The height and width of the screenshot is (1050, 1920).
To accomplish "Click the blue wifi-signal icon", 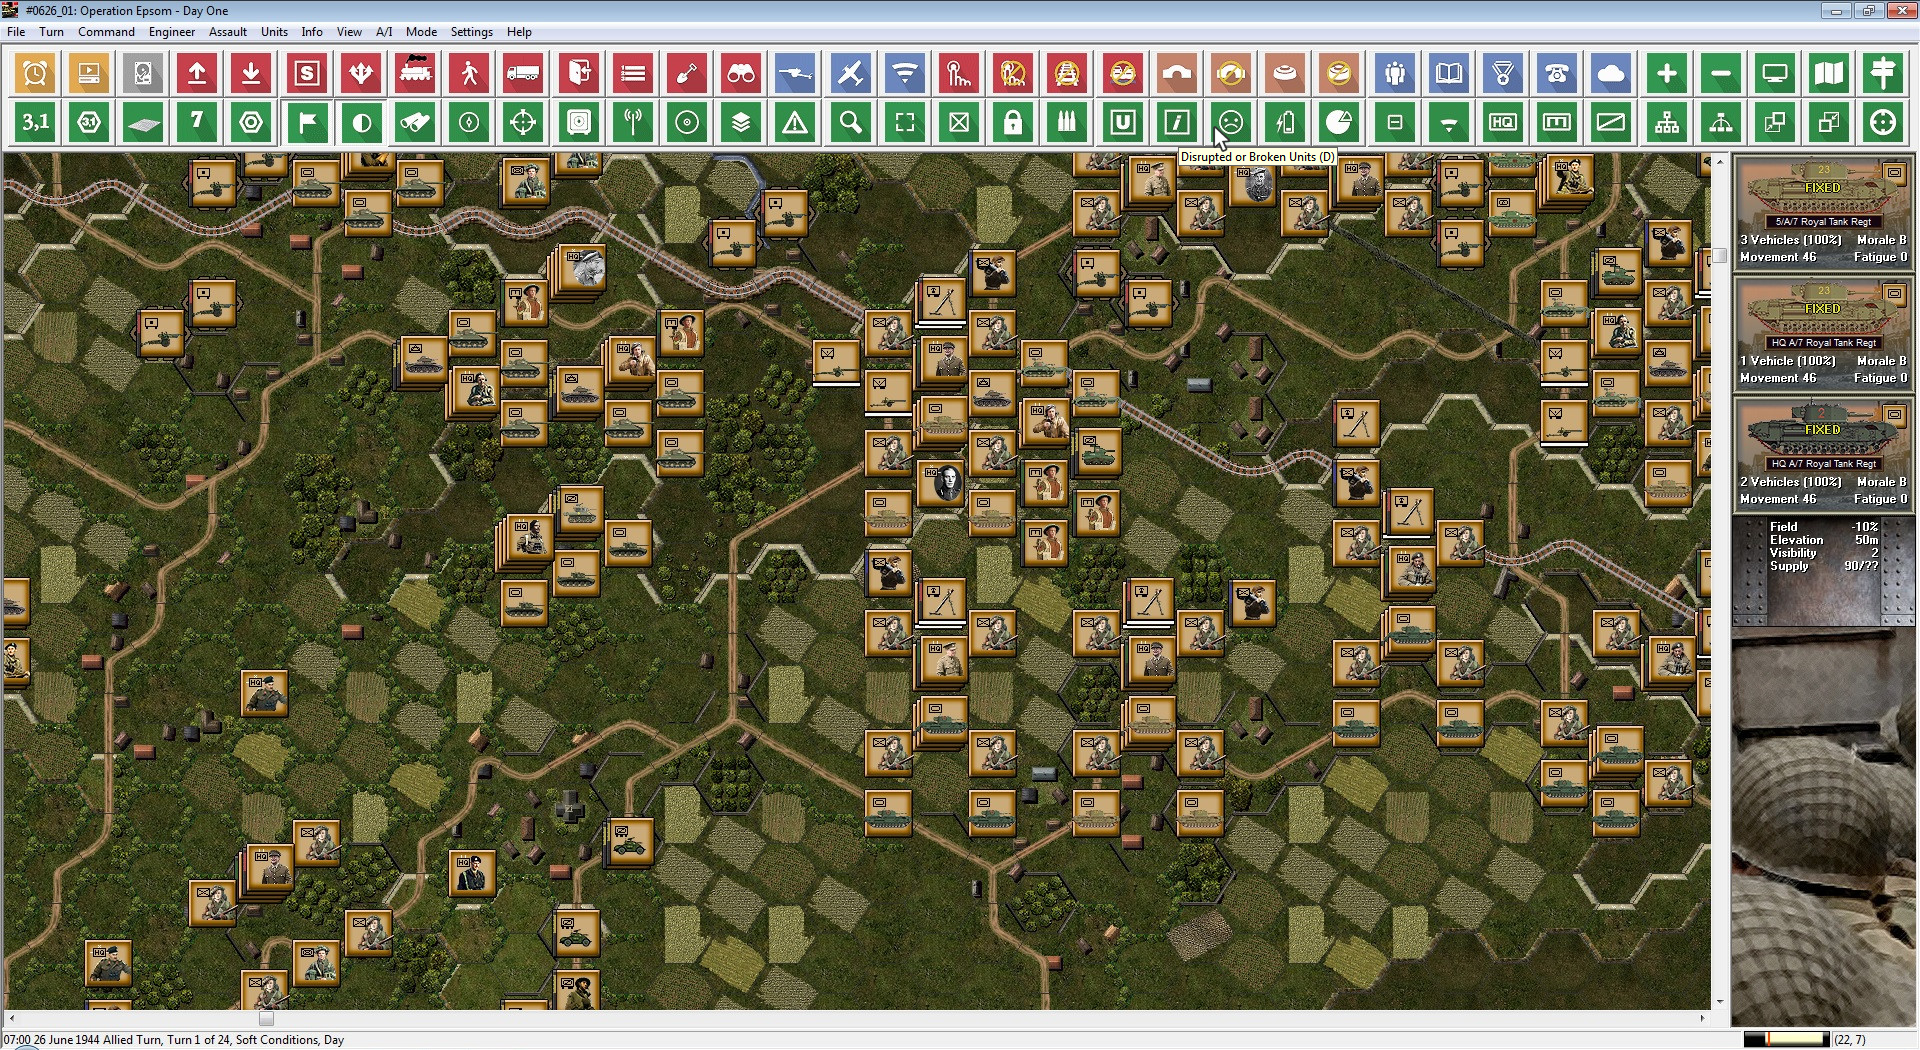I will (x=905, y=73).
